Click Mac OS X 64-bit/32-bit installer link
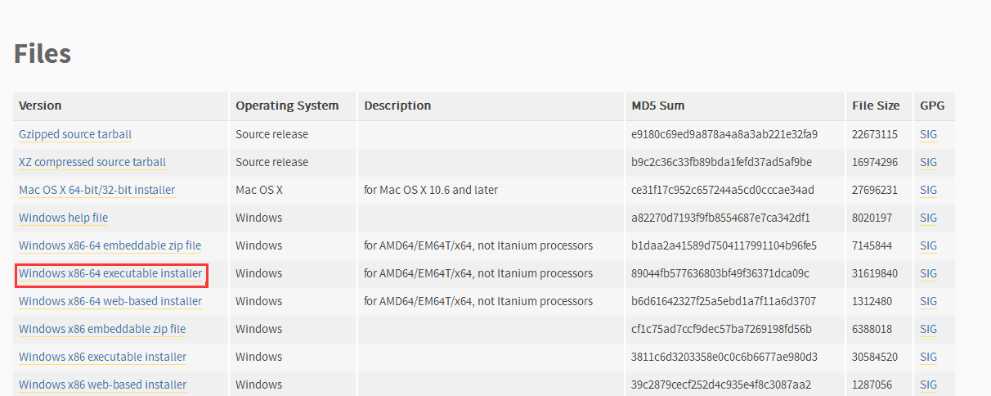This screenshot has height=396, width=991. (97, 190)
